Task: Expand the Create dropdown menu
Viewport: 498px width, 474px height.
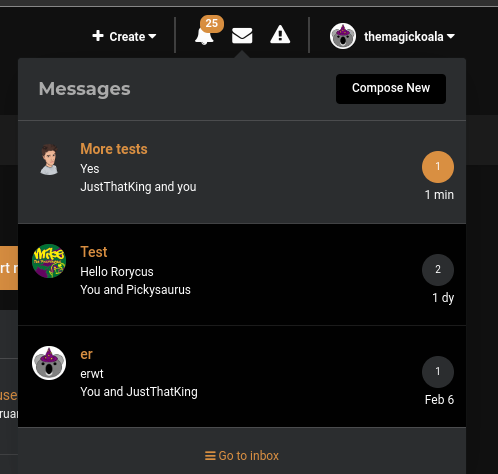Action: coord(124,36)
